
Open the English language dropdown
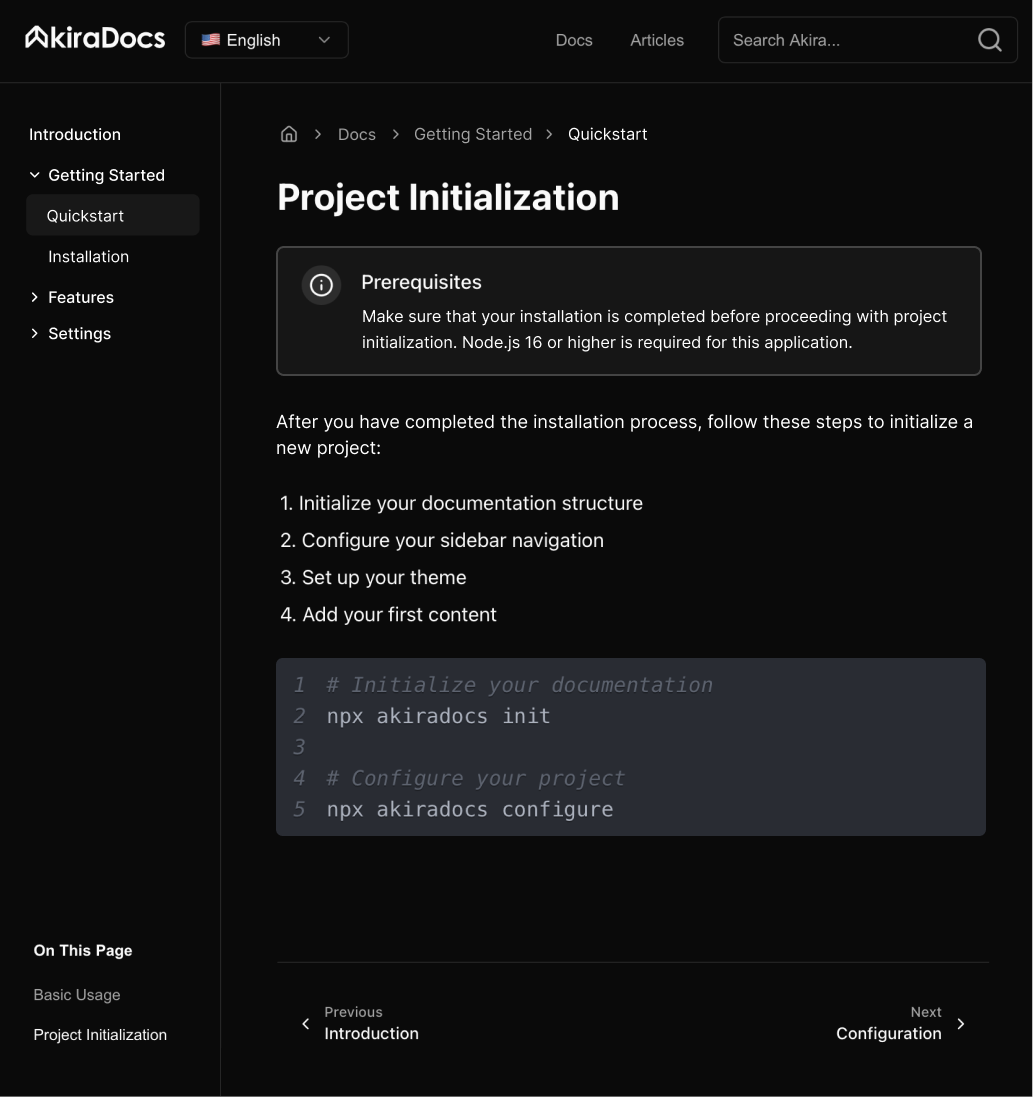tap(266, 40)
